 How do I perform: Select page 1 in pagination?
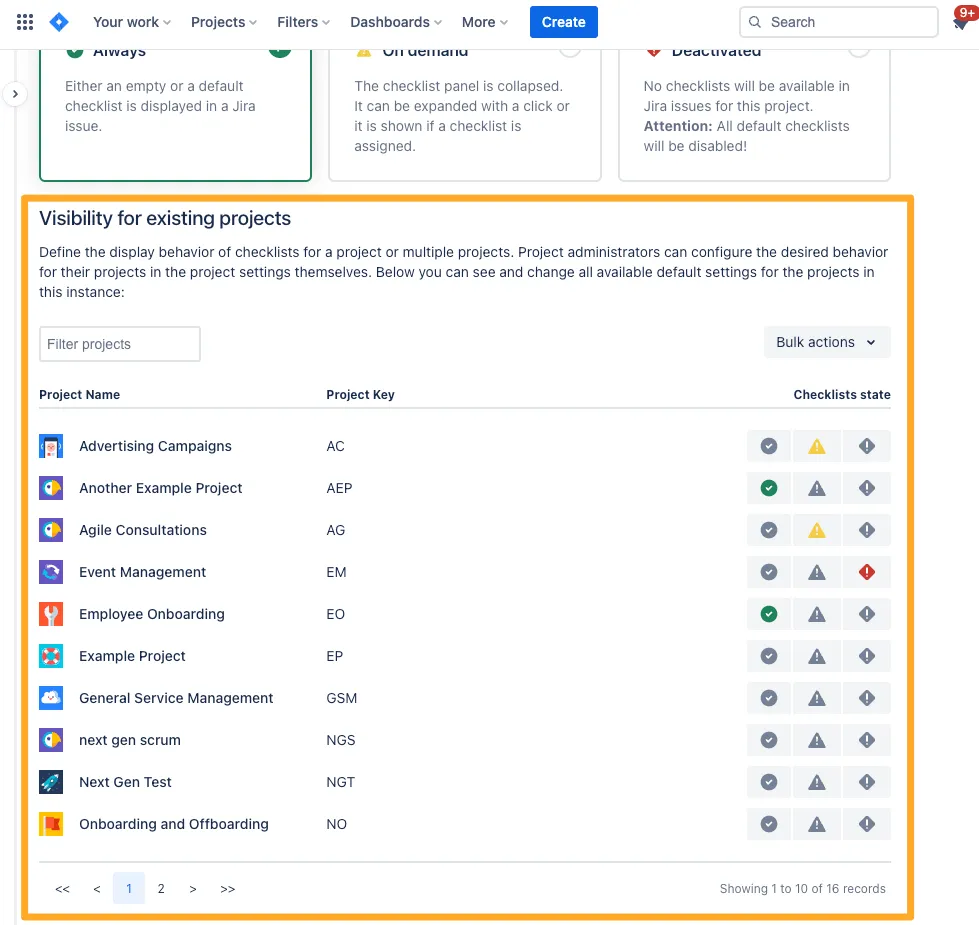pyautogui.click(x=129, y=888)
